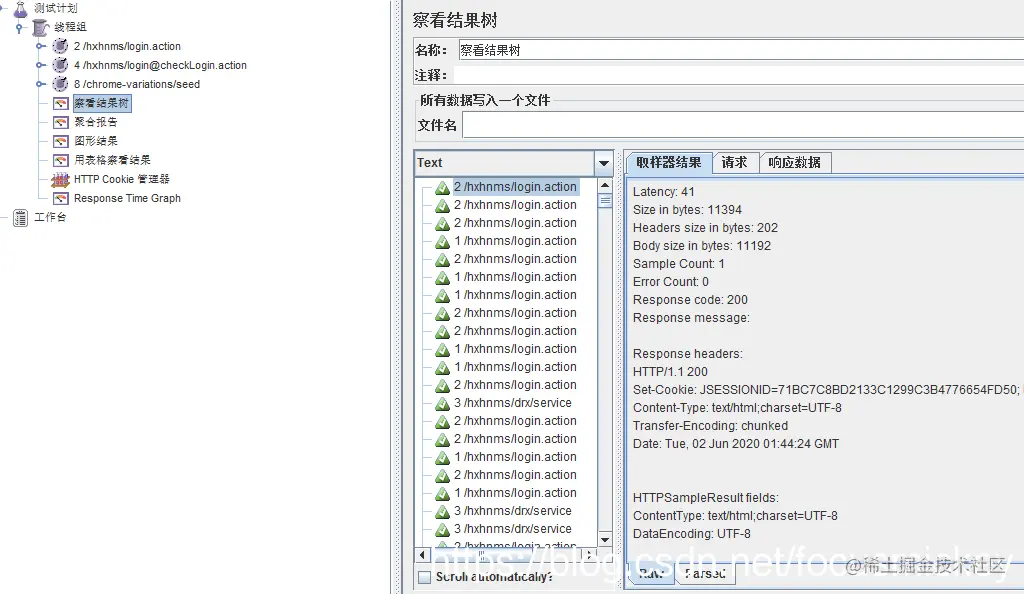
Task: Click the 'Error Count: 0' line
Action: [x=671, y=282]
